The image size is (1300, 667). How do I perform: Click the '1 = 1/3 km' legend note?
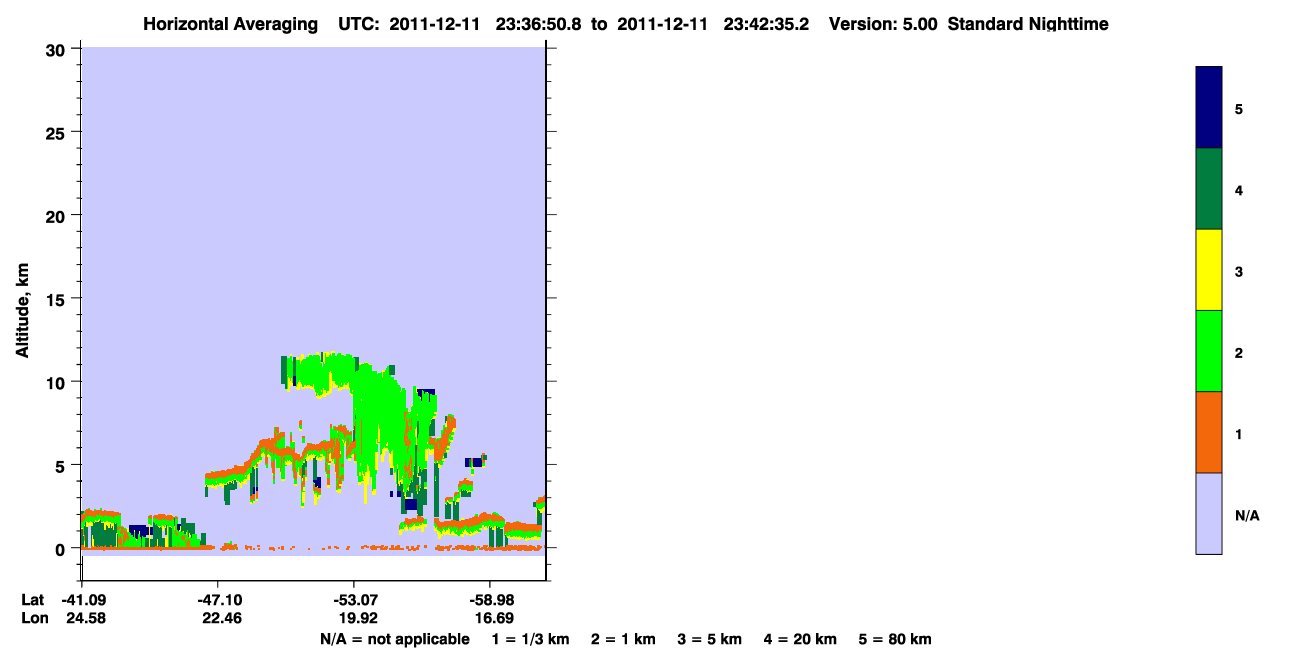click(x=531, y=640)
